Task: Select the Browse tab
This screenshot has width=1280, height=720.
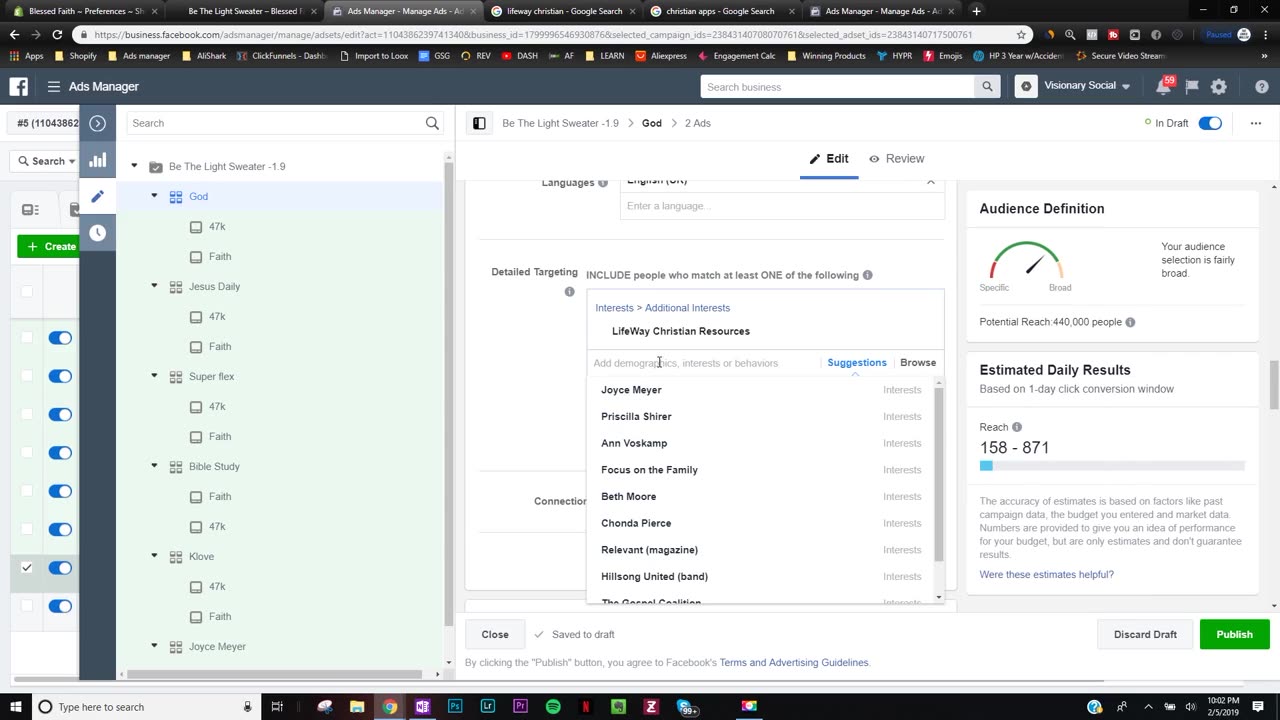Action: (x=918, y=362)
